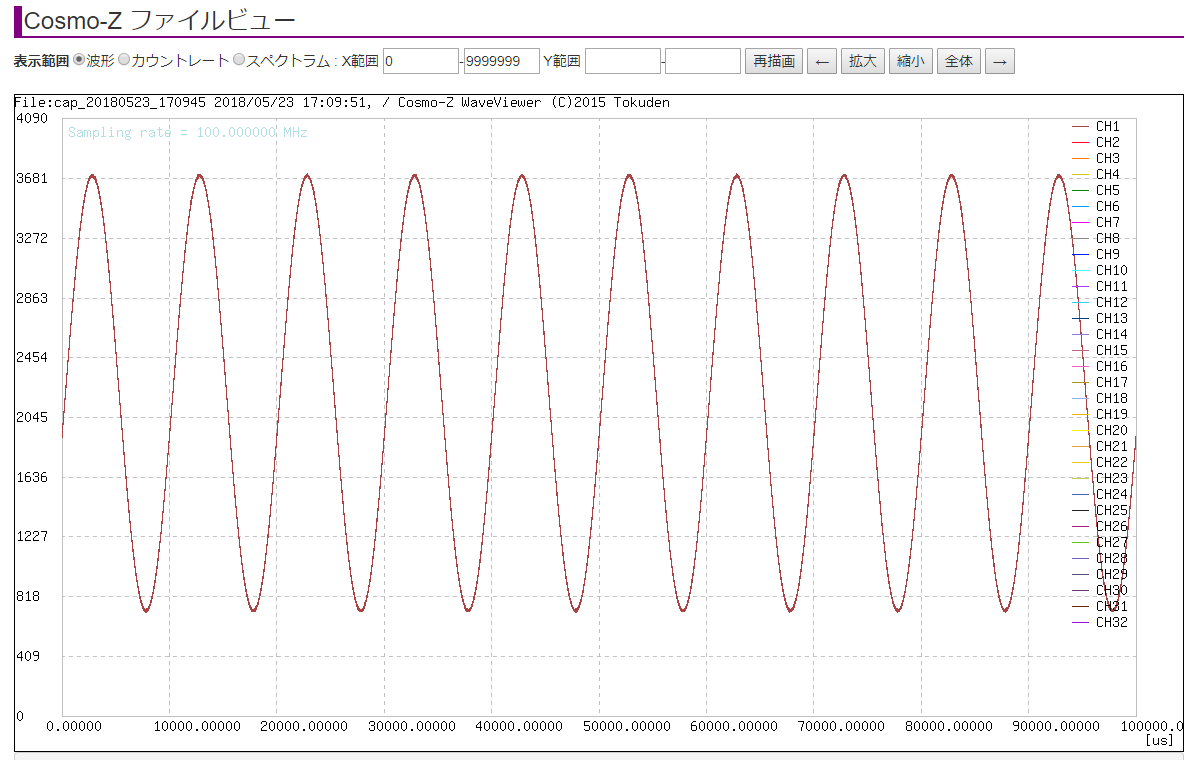This screenshot has width=1192, height=760.
Task: Click the Y範囲 minimum input field
Action: 622,61
